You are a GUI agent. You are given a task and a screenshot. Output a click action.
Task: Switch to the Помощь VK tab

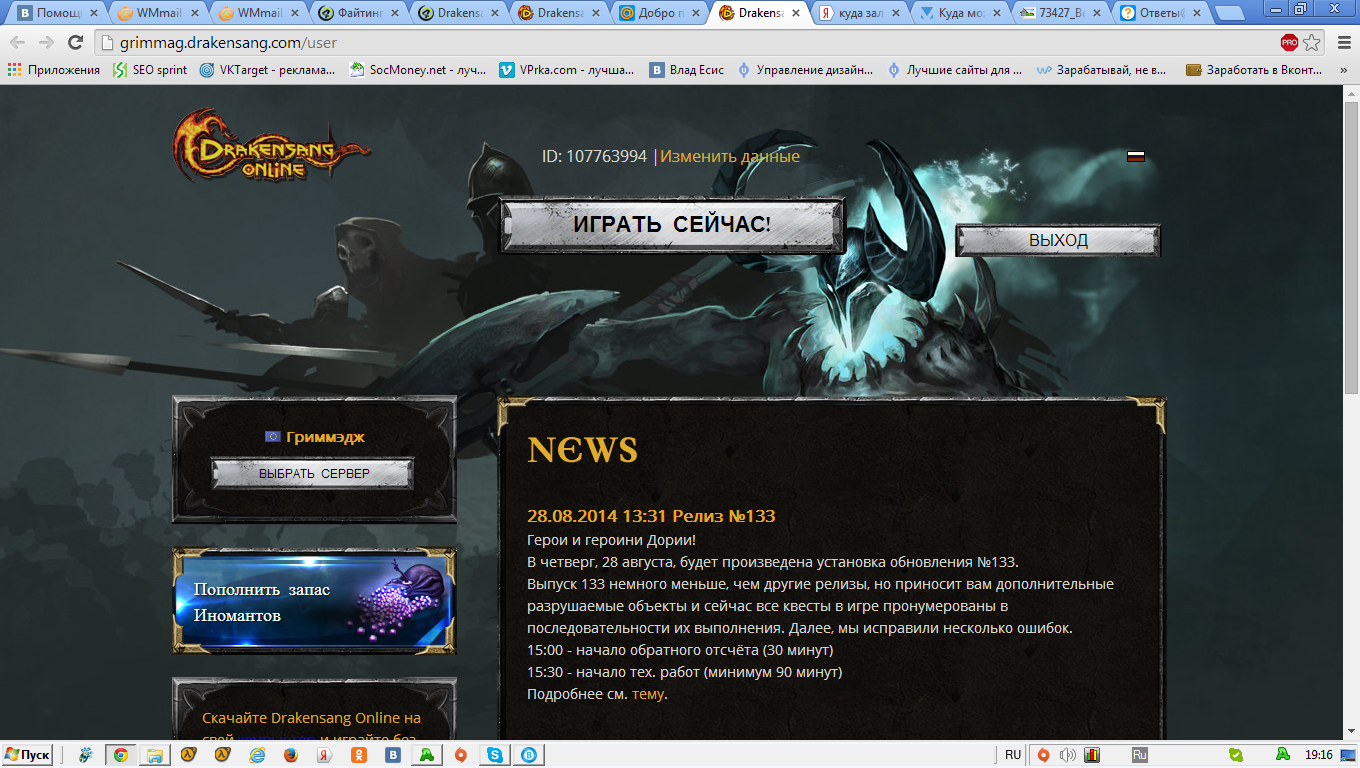pos(58,13)
